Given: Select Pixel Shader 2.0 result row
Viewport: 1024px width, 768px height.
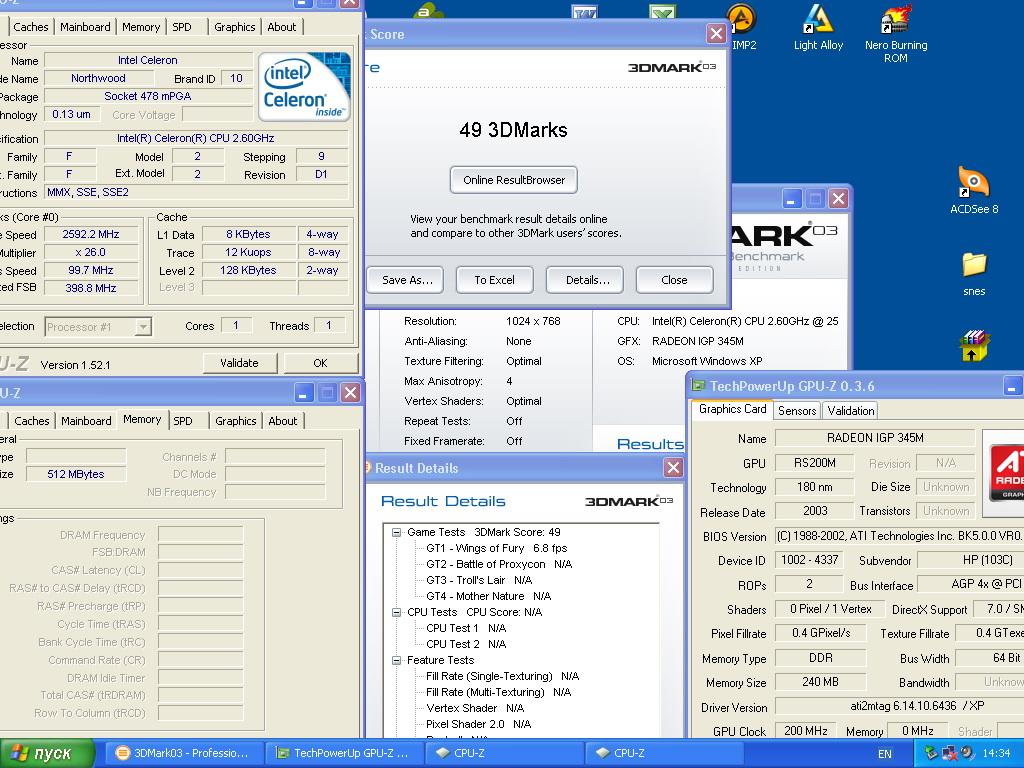Looking at the screenshot, I should pos(478,724).
